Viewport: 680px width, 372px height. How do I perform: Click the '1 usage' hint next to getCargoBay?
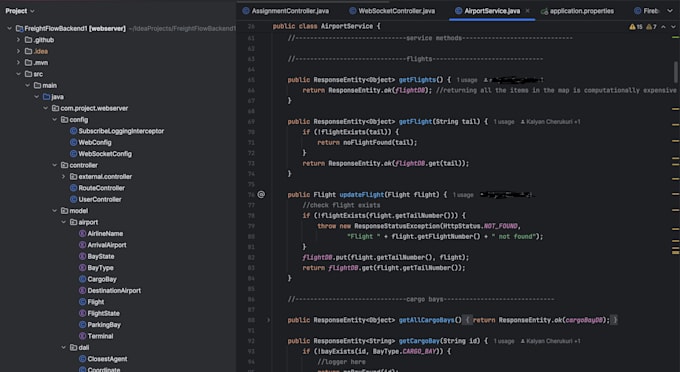503,341
